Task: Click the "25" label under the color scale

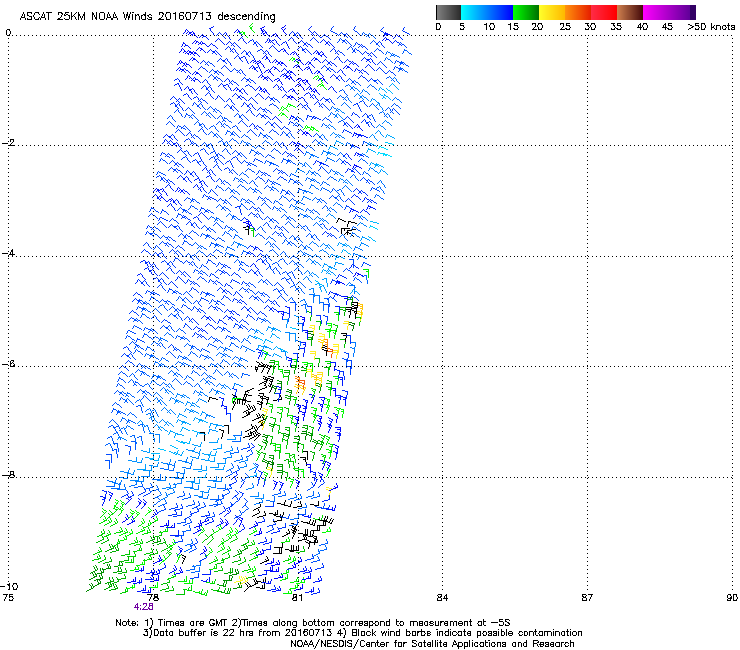Action: [564, 27]
